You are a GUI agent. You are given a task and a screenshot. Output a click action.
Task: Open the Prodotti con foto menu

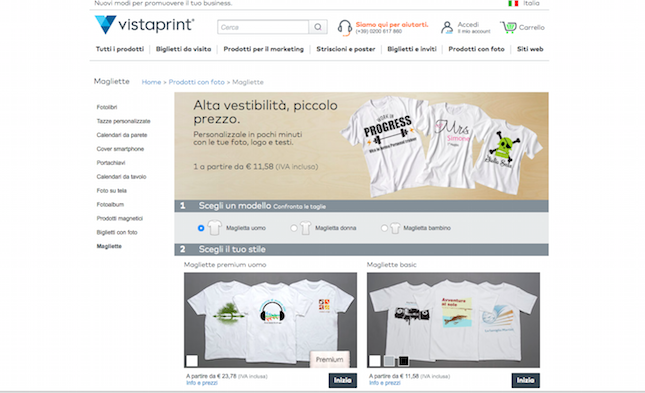click(476, 49)
